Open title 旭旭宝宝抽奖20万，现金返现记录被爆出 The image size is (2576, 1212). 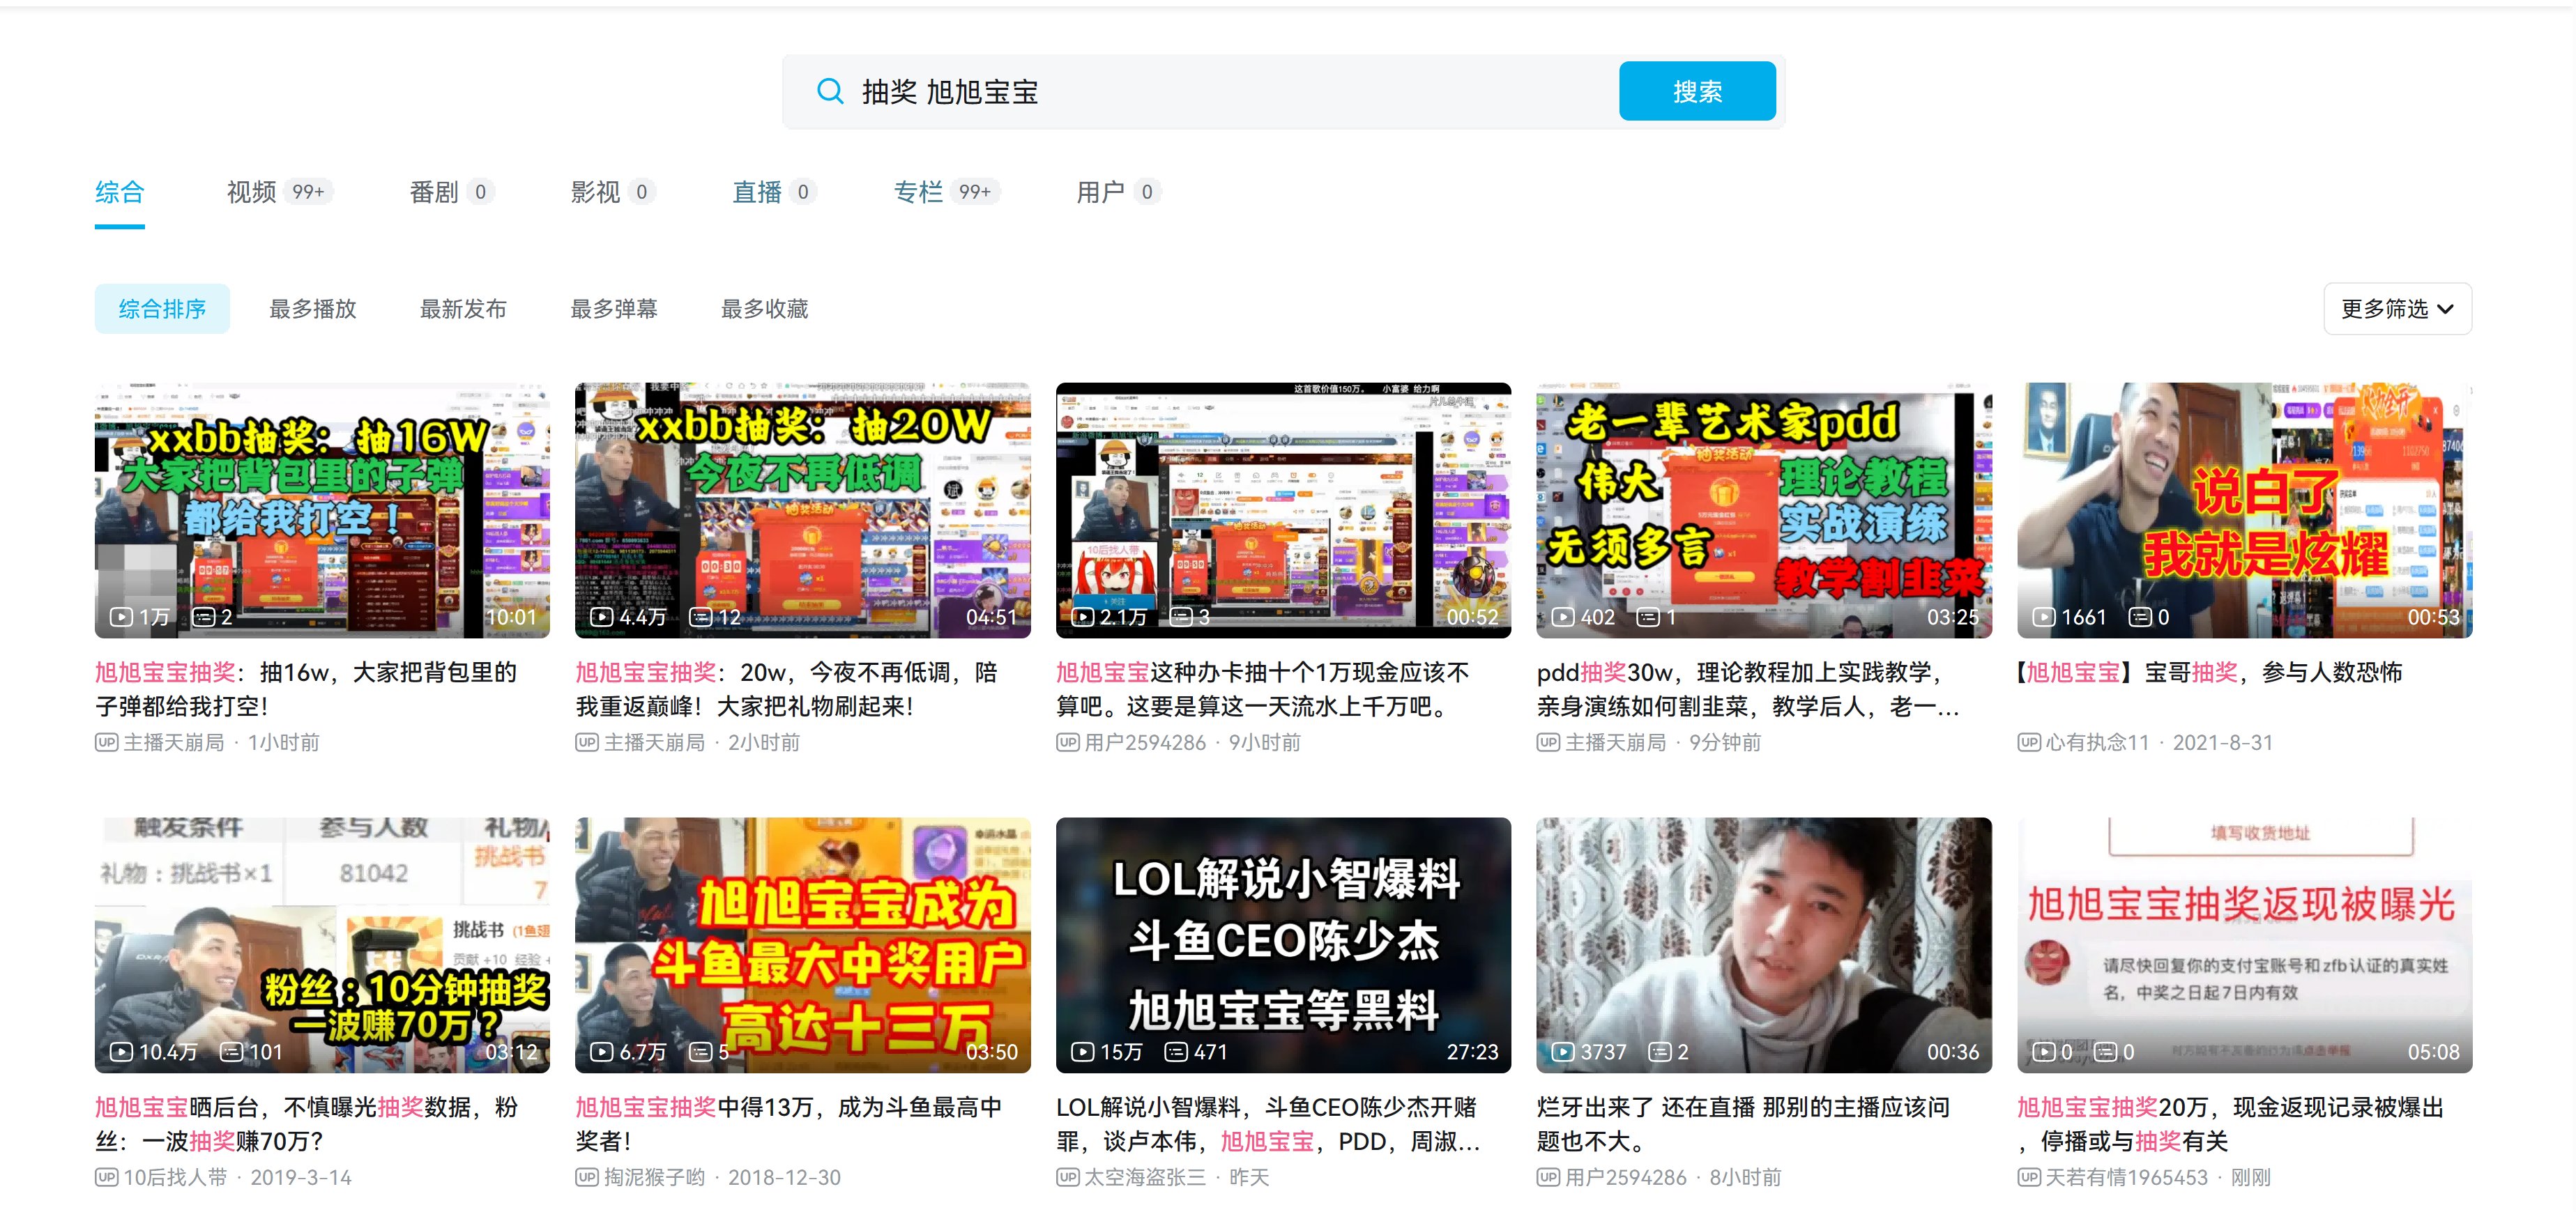(x=2231, y=1124)
